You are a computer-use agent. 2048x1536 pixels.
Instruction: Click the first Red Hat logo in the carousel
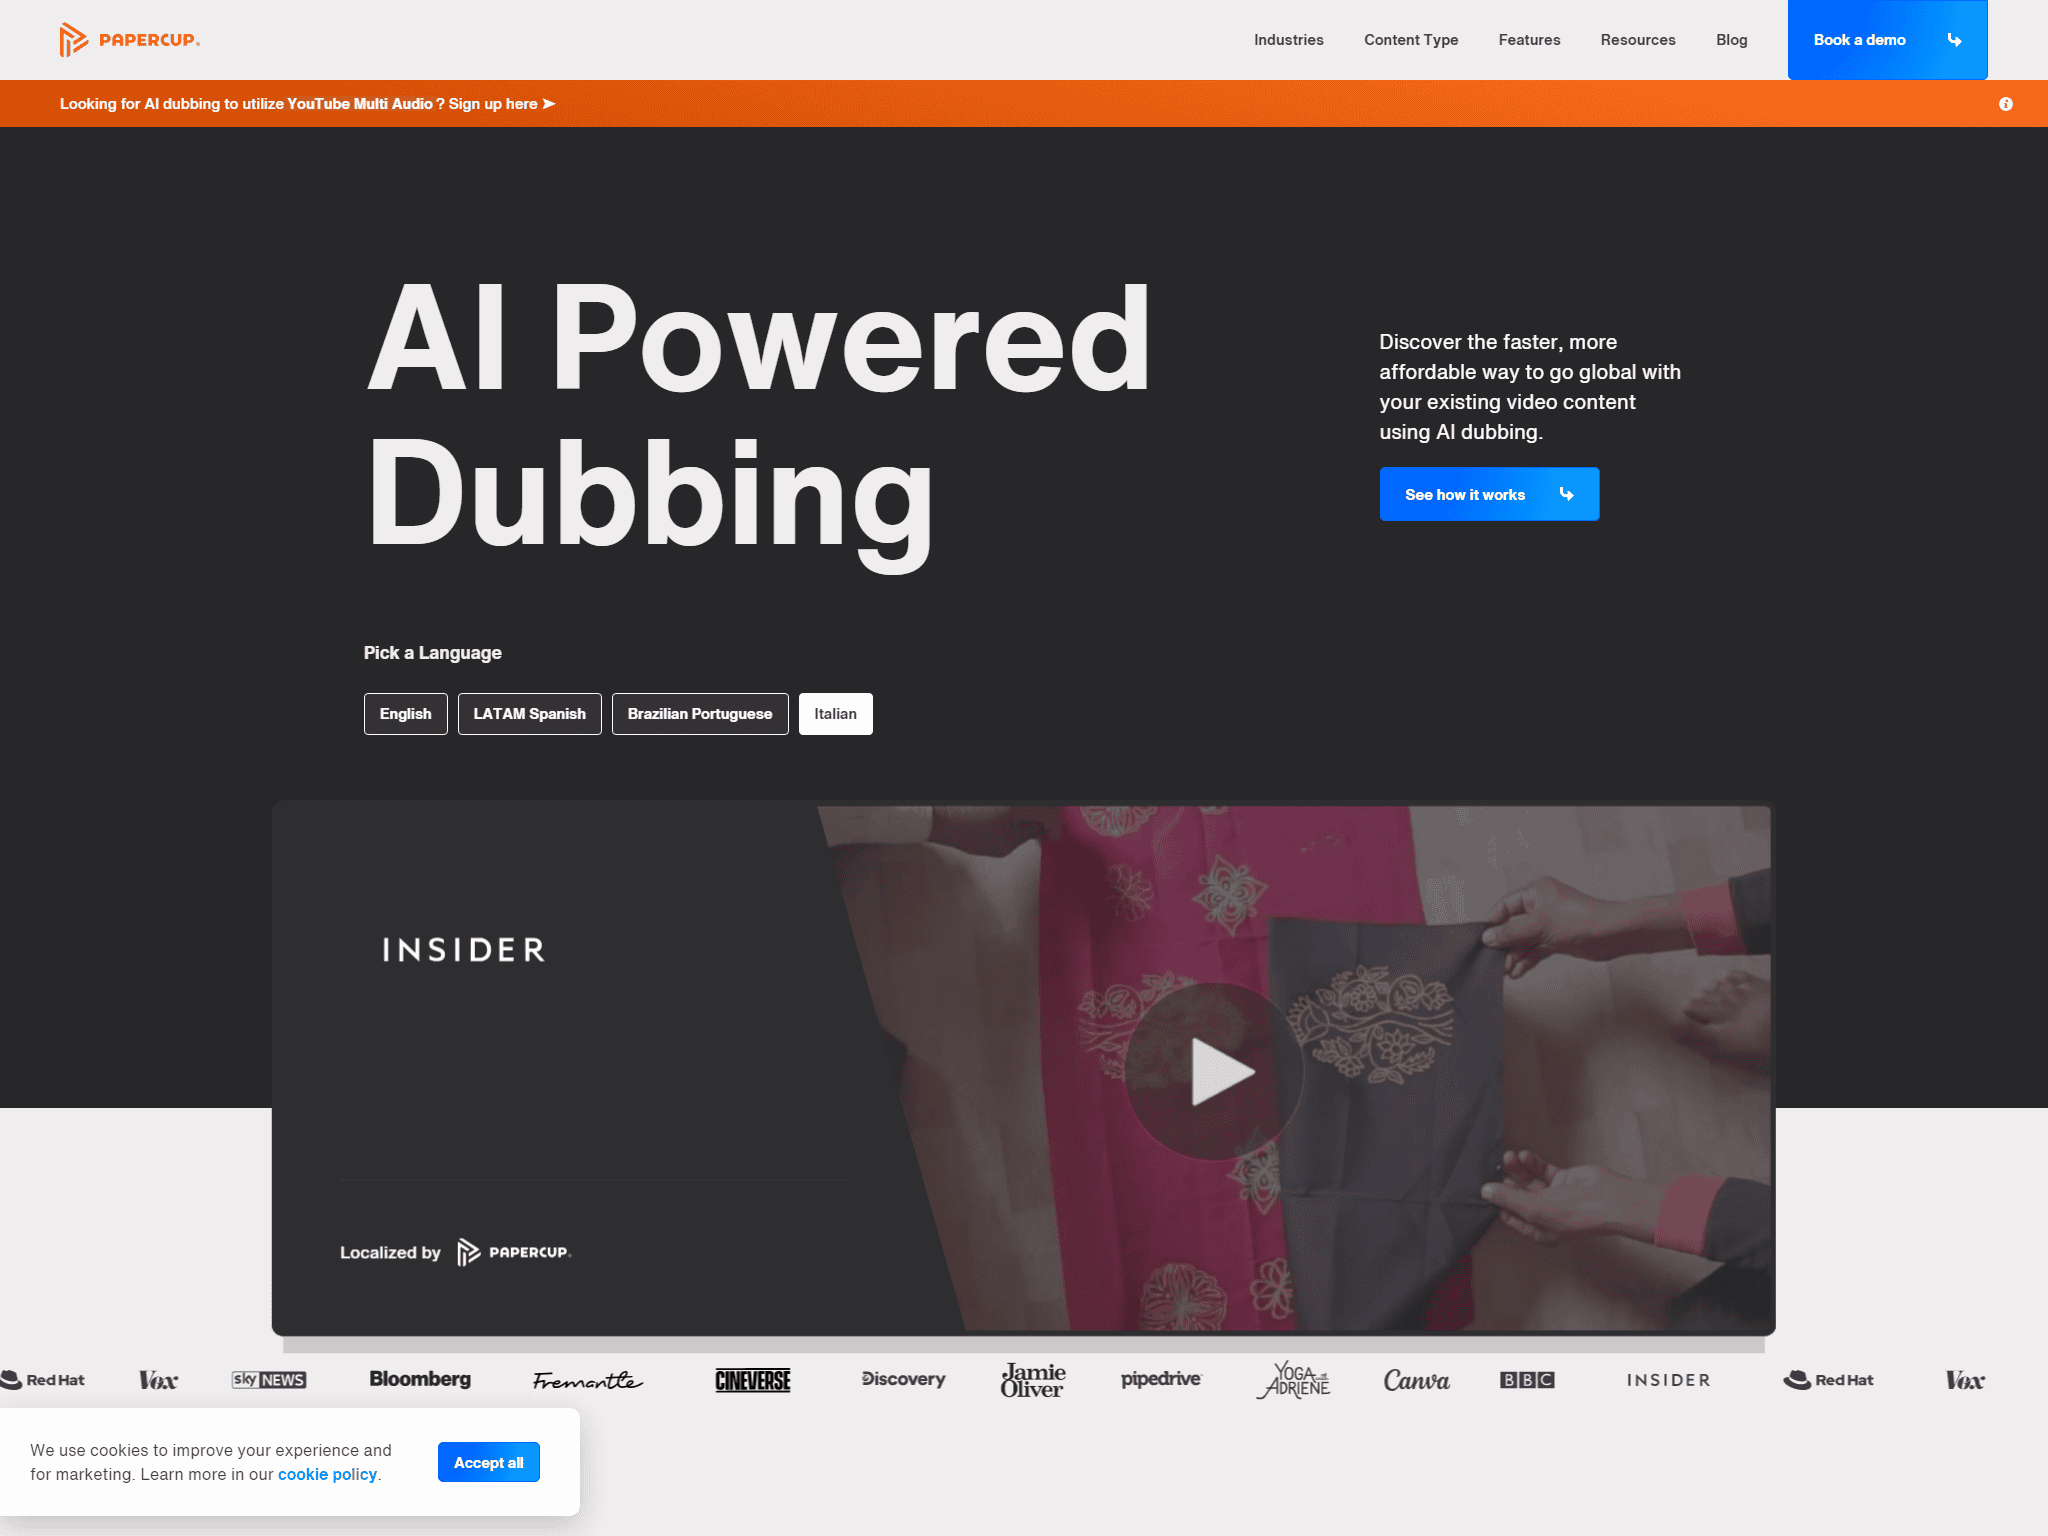click(42, 1380)
